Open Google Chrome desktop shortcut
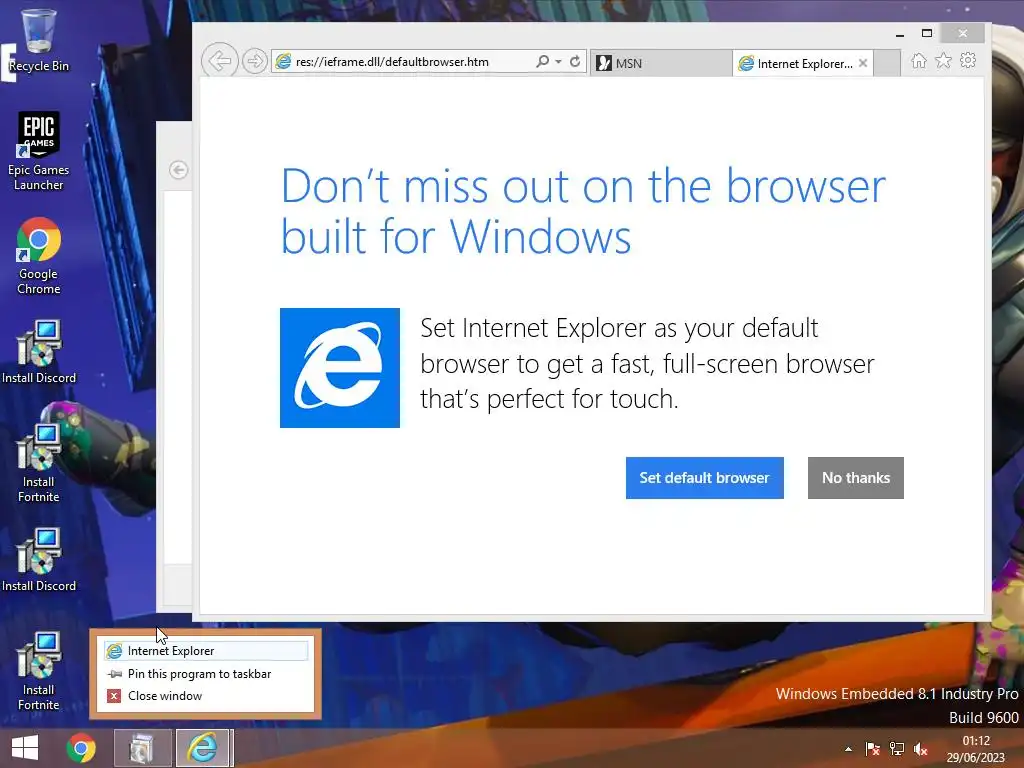The height and width of the screenshot is (768, 1024). coord(39,256)
